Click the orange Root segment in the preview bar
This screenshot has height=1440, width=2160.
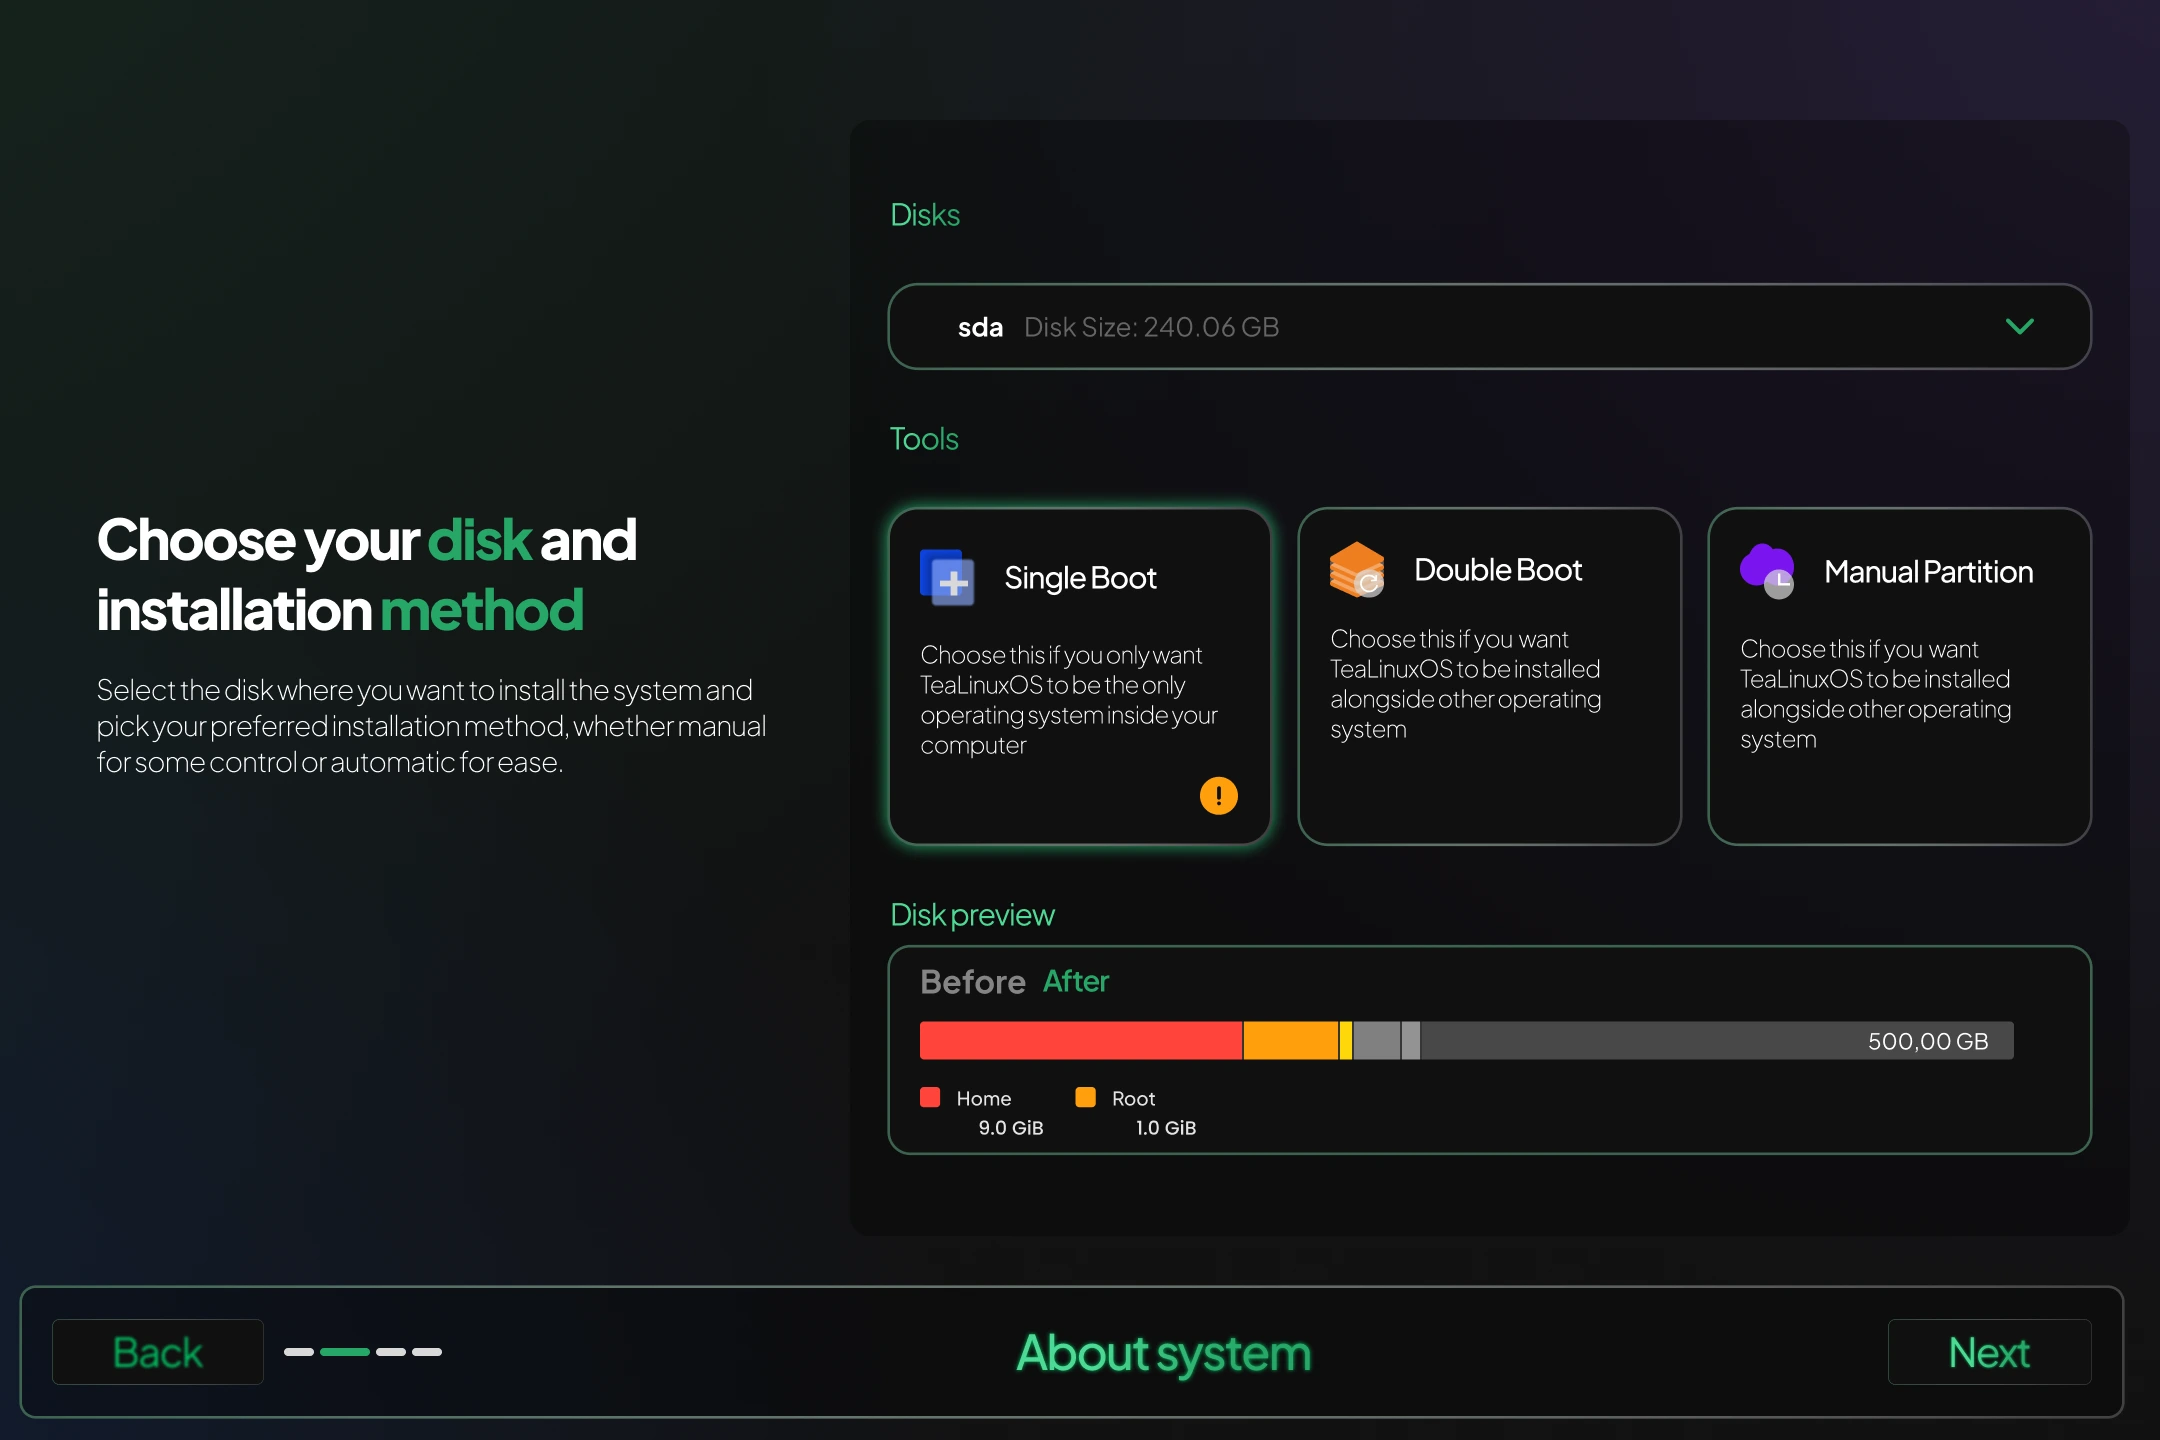pos(1292,1040)
